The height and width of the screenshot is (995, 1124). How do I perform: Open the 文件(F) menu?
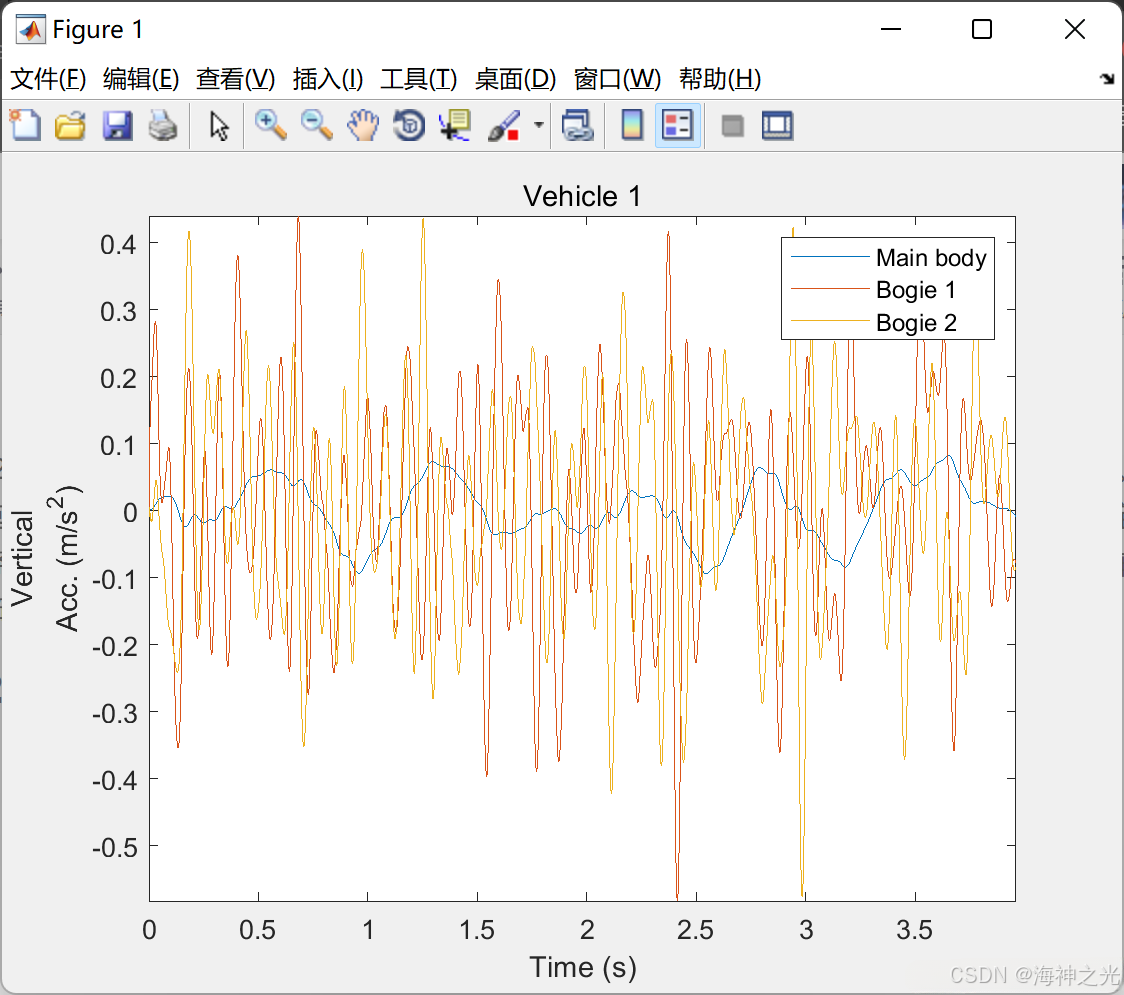coord(48,78)
